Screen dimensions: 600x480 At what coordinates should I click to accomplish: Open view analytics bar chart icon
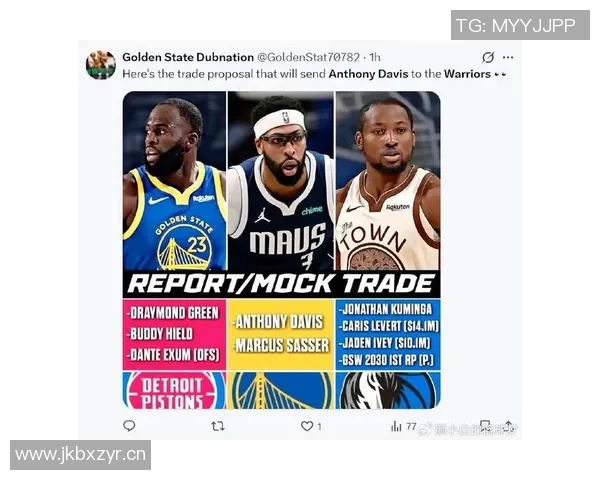396,426
